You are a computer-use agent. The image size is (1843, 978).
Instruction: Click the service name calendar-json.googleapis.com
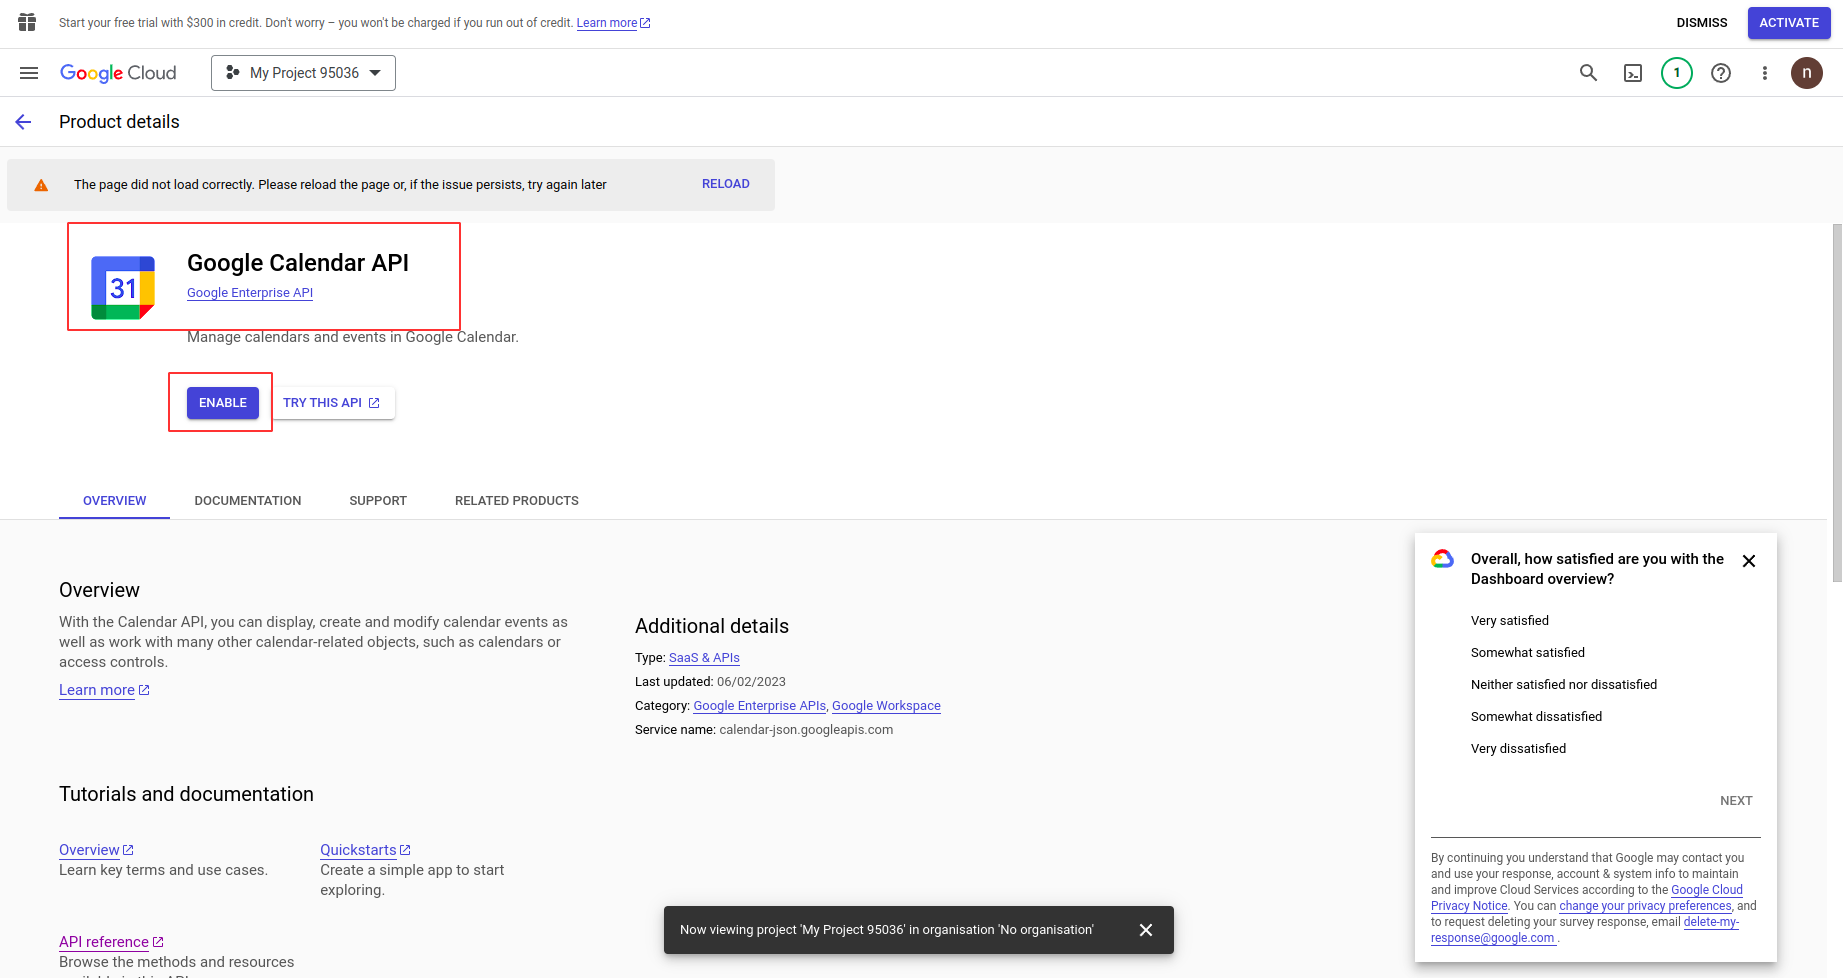tap(806, 730)
